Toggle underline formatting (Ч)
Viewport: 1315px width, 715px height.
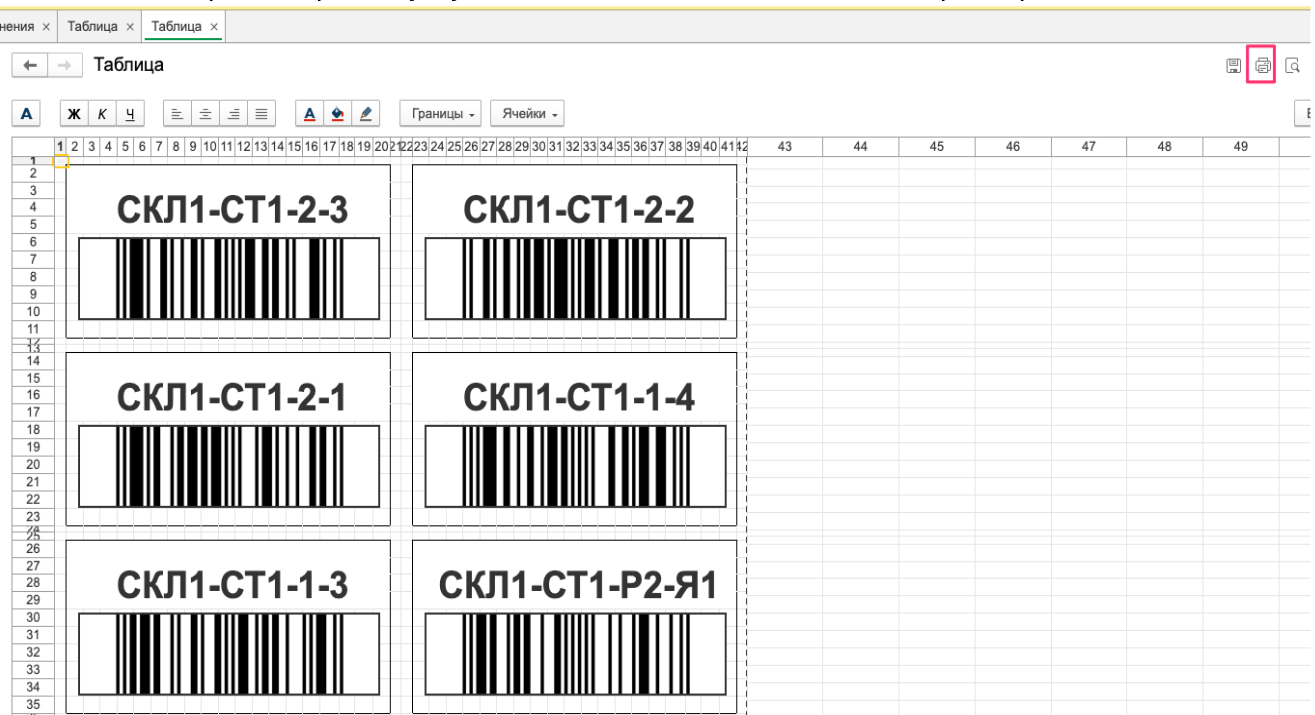coord(130,114)
